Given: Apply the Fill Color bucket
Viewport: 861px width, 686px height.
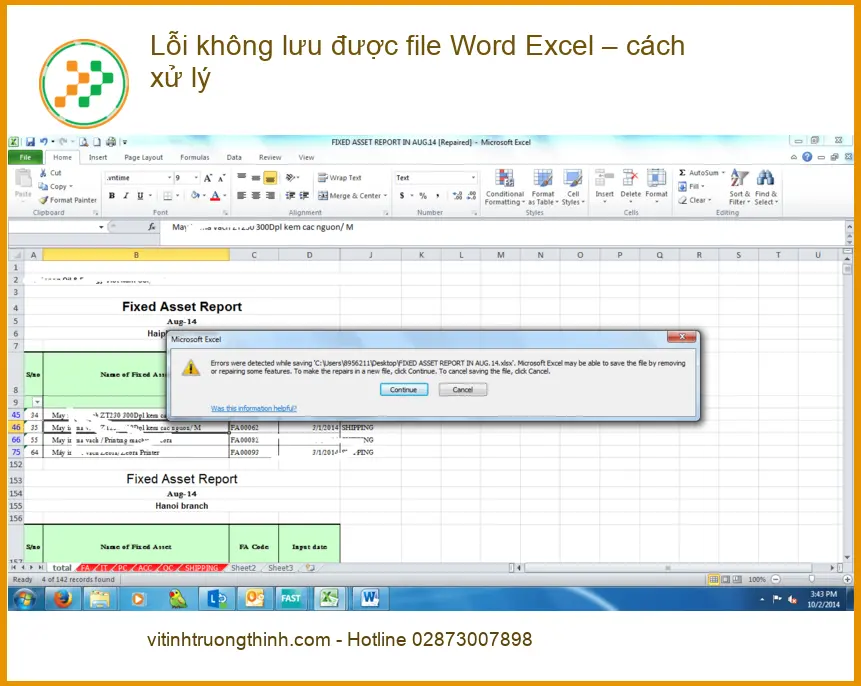Looking at the screenshot, I should click(195, 196).
